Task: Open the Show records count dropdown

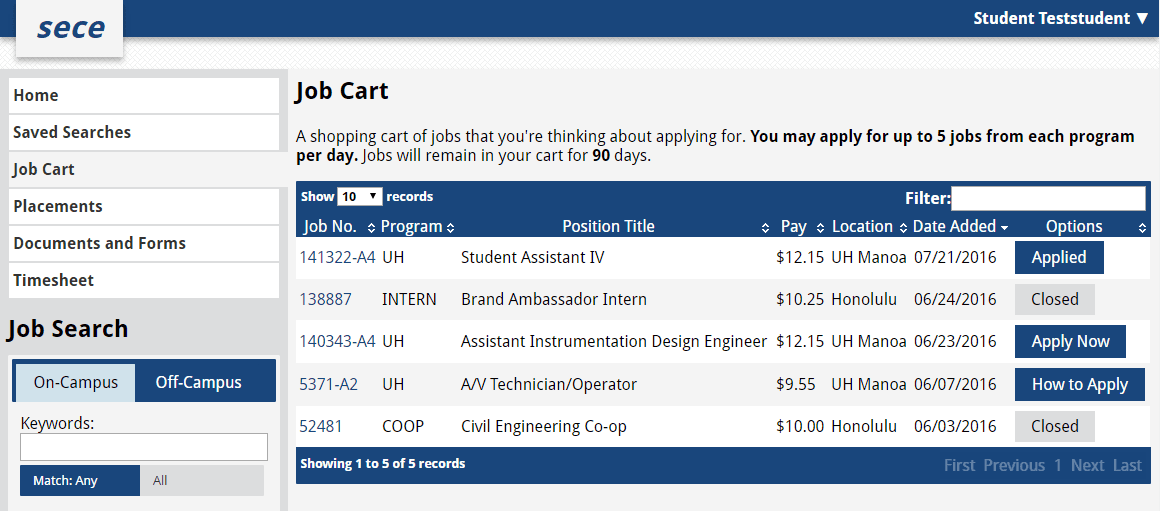Action: click(x=360, y=197)
